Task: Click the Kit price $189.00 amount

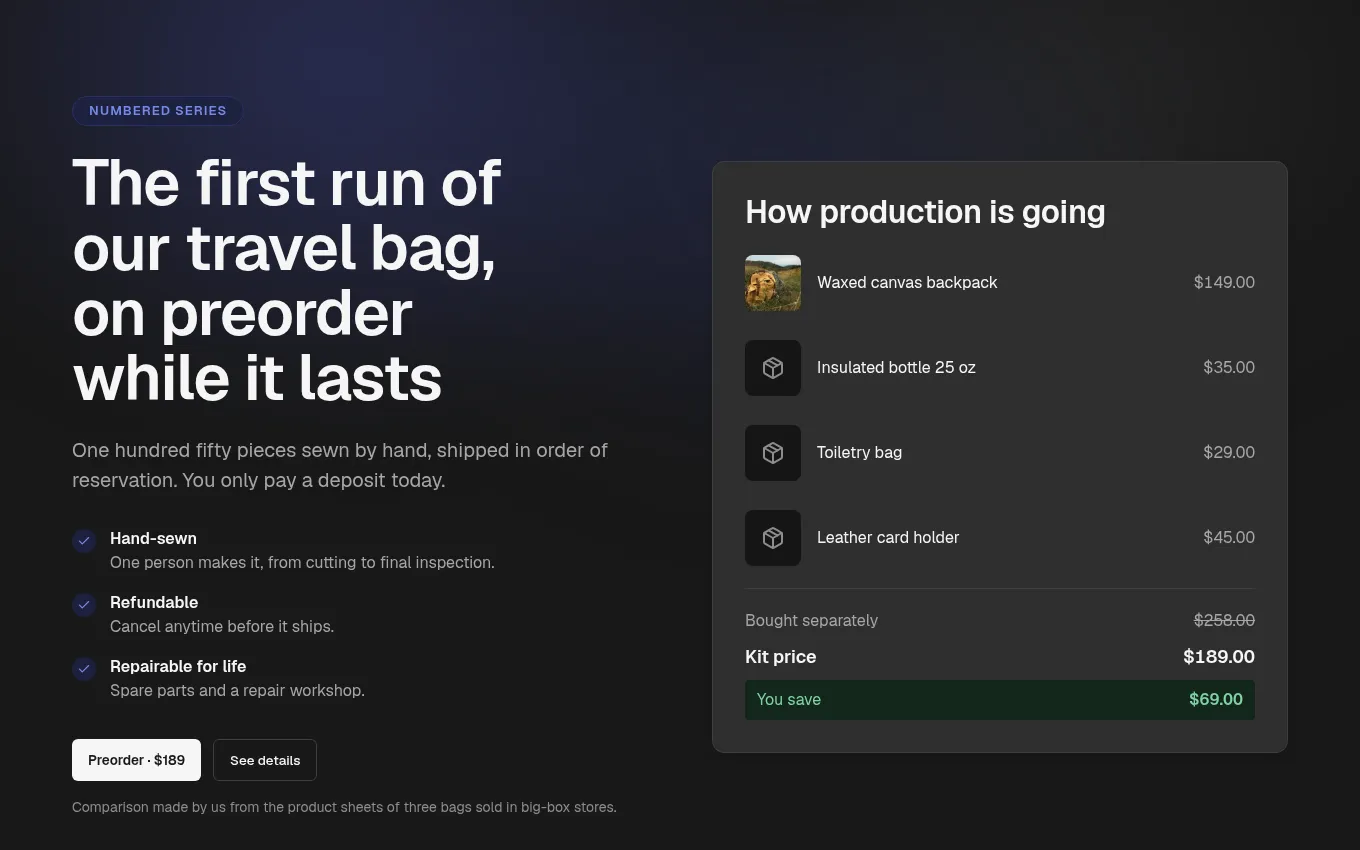Action: pos(1219,657)
